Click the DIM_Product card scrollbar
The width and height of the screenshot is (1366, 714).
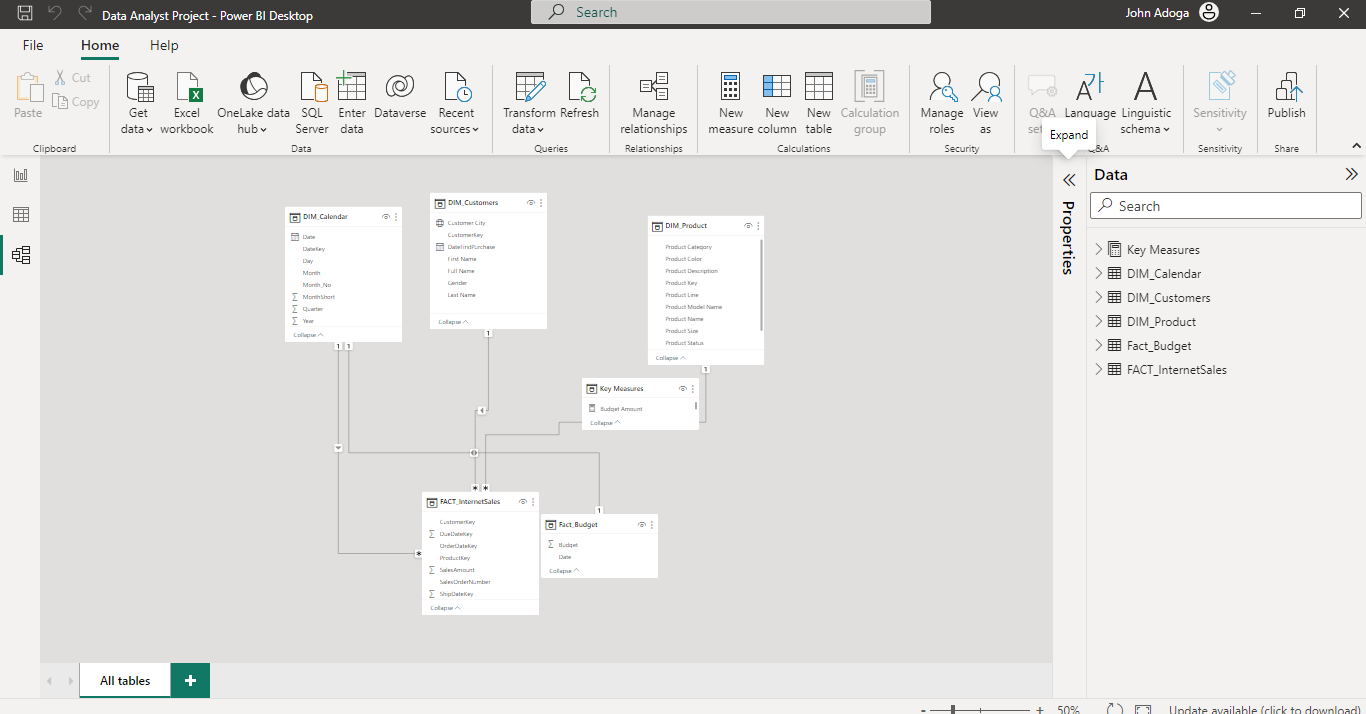762,285
